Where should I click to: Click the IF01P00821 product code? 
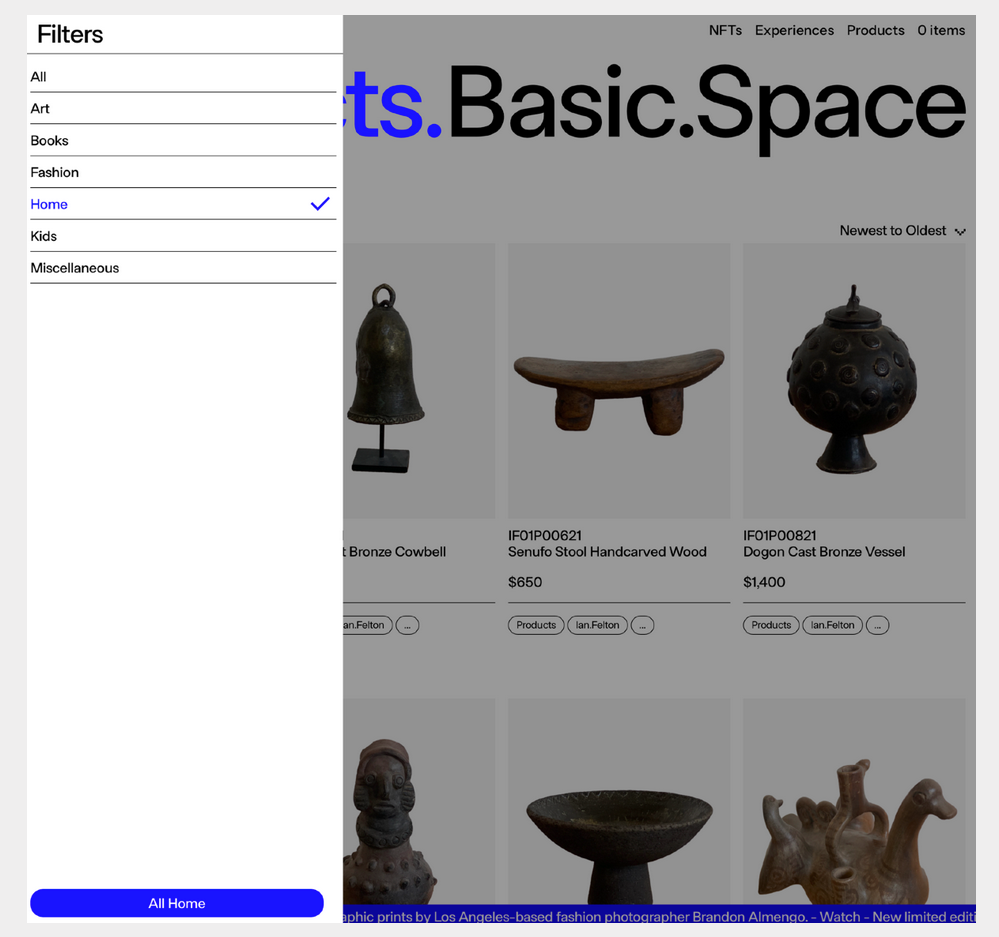tap(780, 536)
